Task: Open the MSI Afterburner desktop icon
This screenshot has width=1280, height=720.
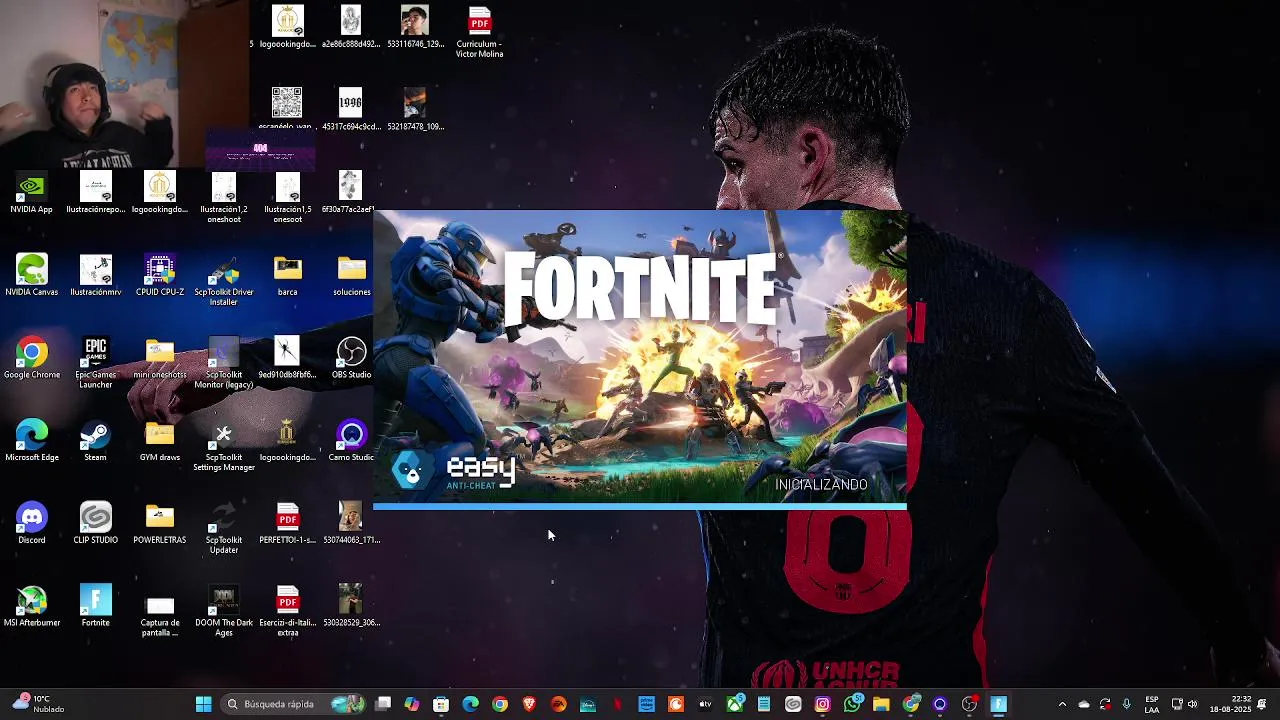Action: (x=31, y=606)
